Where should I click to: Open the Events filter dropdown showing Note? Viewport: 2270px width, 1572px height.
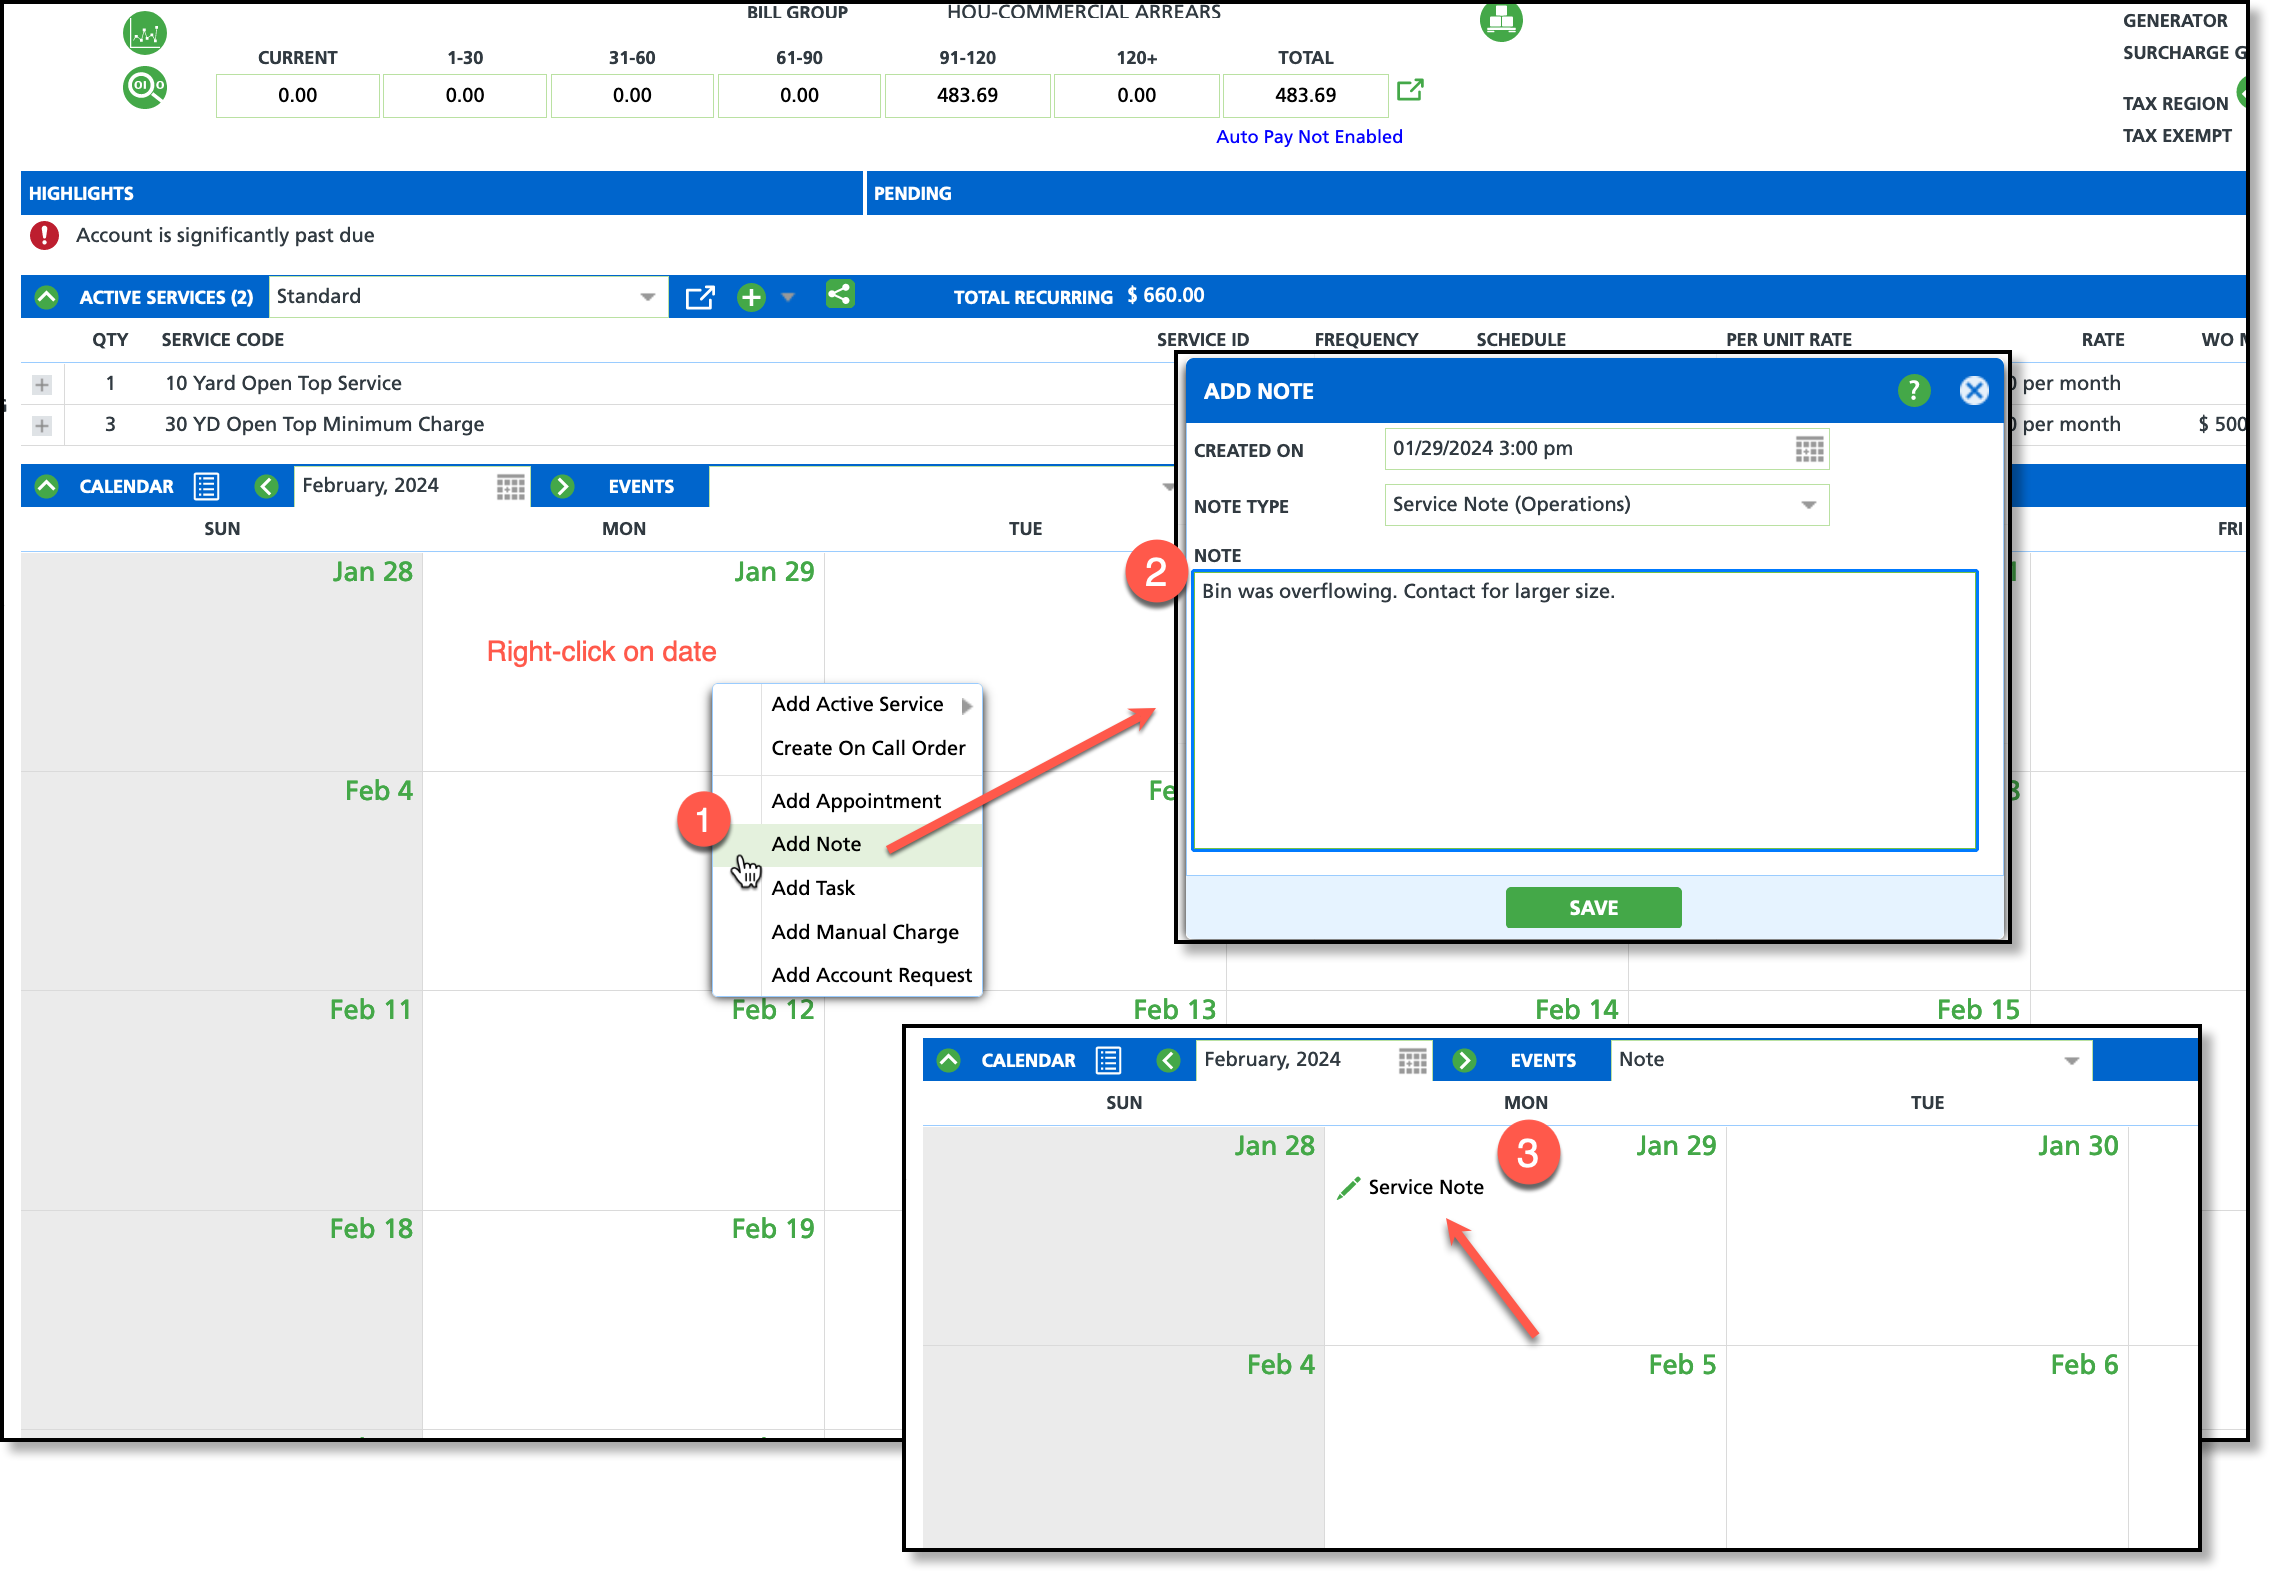tap(2071, 1061)
